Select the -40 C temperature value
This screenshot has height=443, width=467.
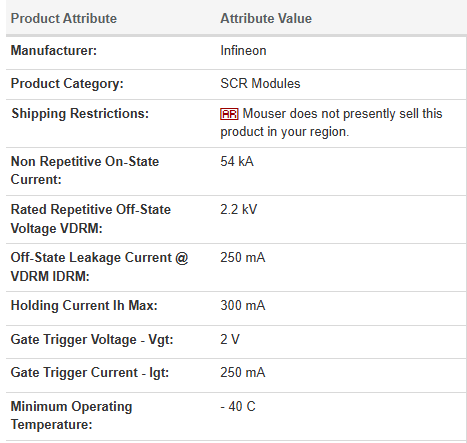(238, 406)
